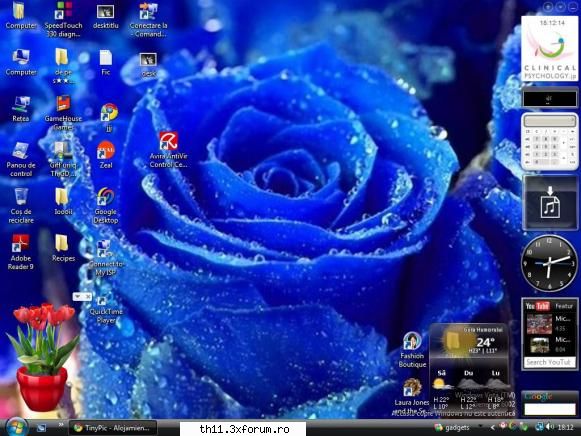581x436 pixels.
Task: Open the Recipes folder
Action: click(x=63, y=248)
